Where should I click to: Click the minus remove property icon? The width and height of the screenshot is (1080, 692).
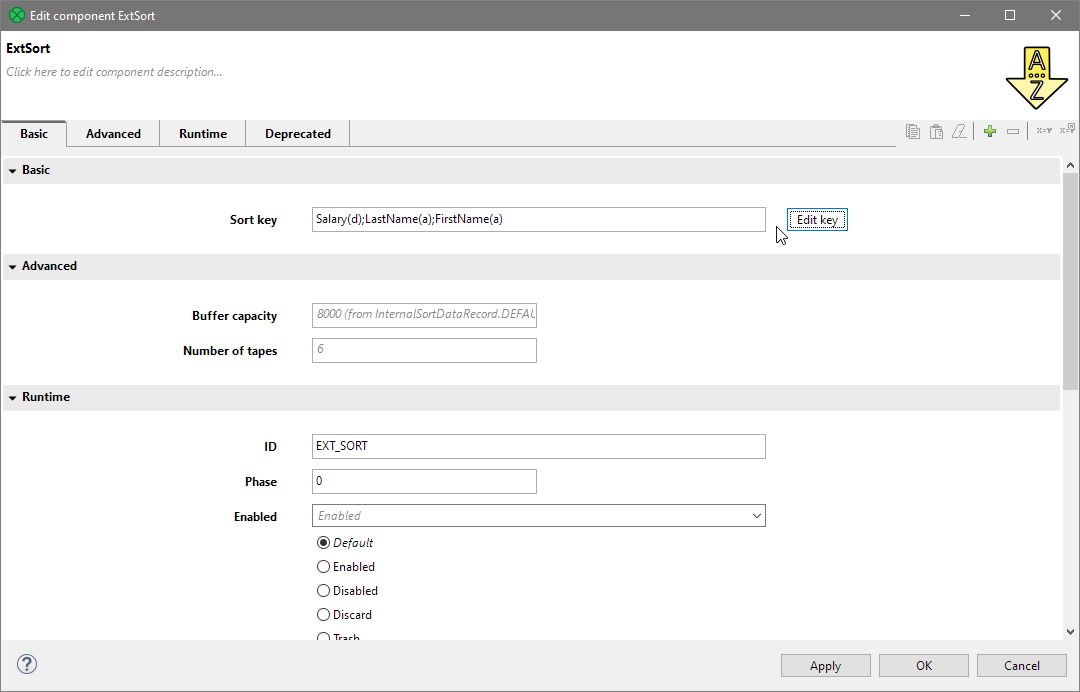[1013, 131]
